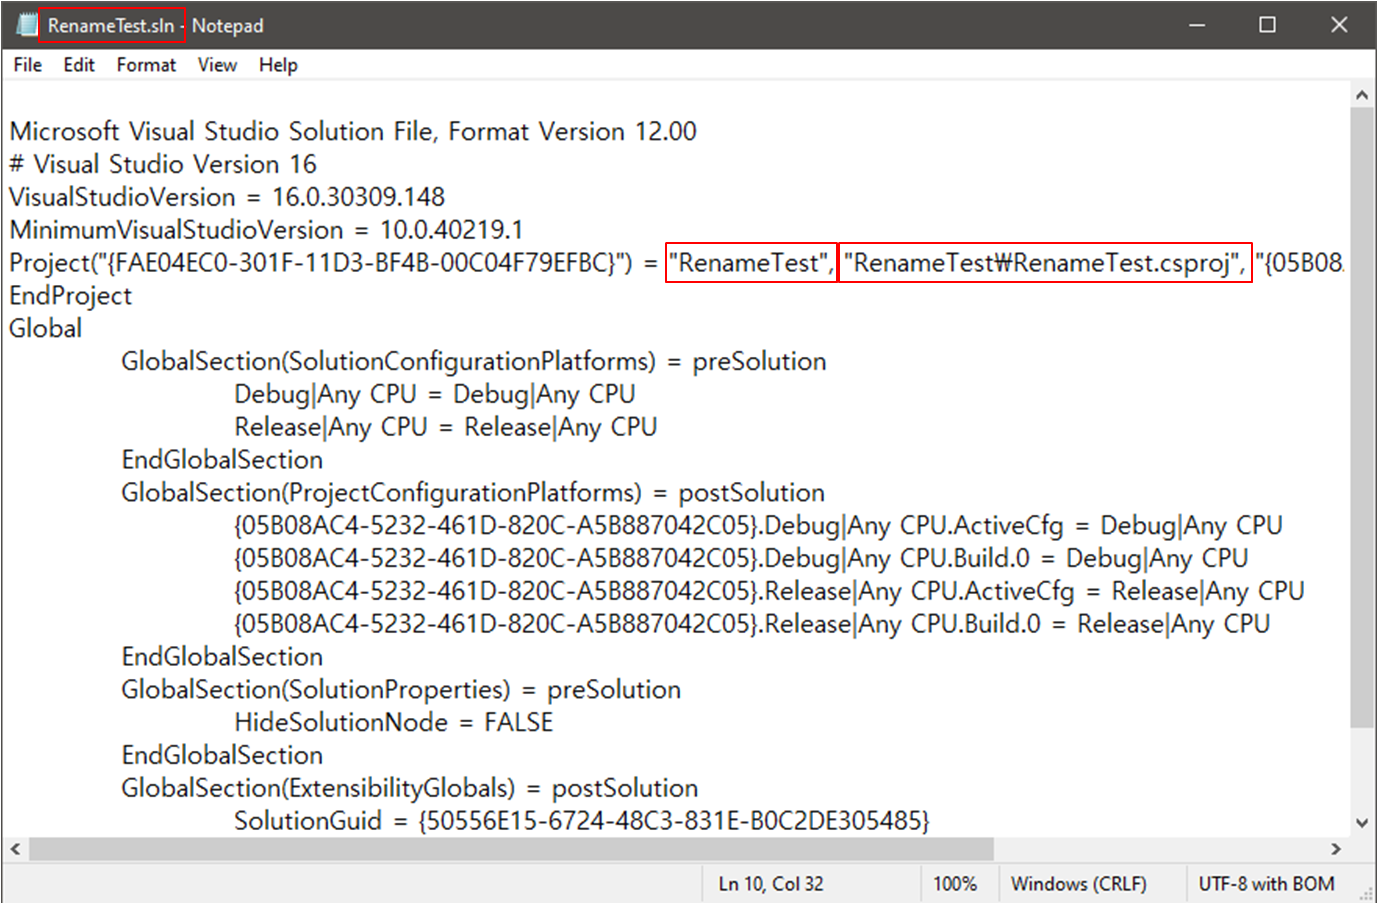Click vertical scrollbar down arrow
Image resolution: width=1378 pixels, height=904 pixels.
click(1362, 823)
